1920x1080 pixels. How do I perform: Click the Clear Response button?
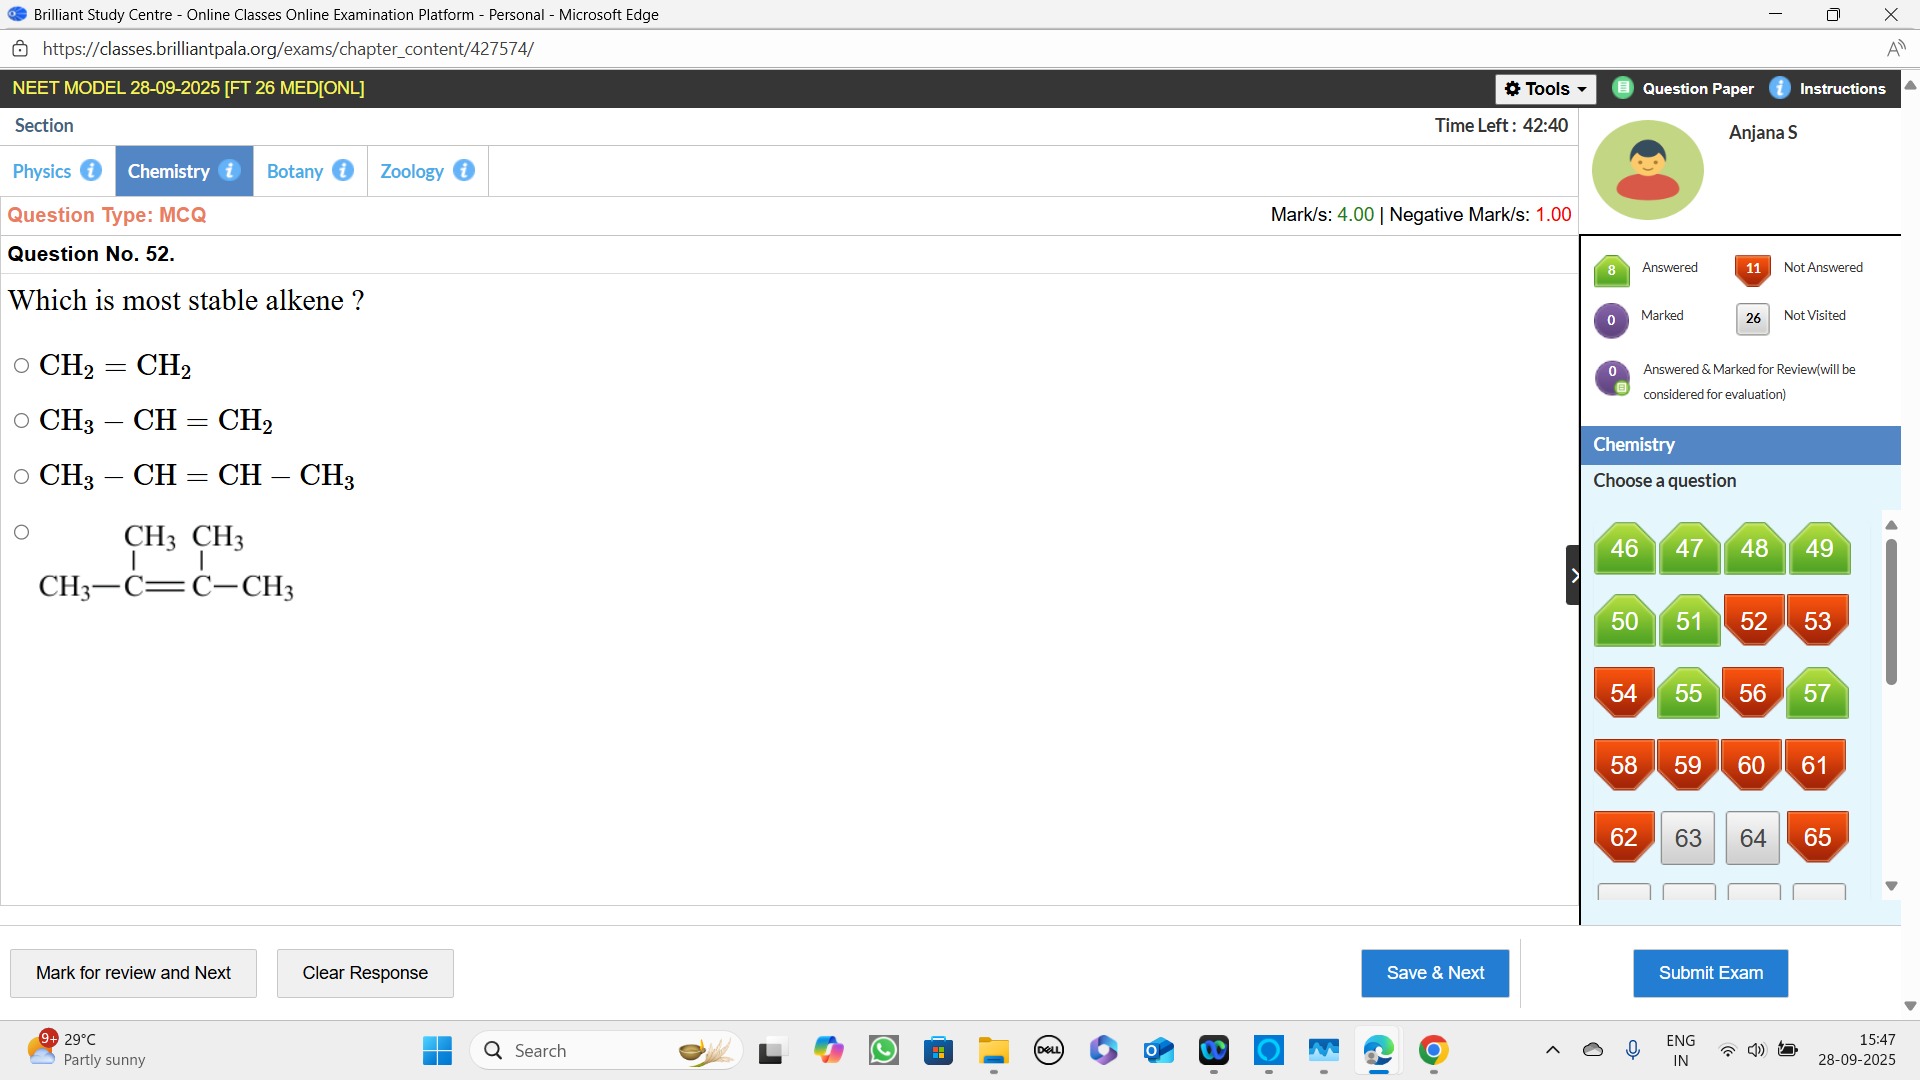point(365,973)
